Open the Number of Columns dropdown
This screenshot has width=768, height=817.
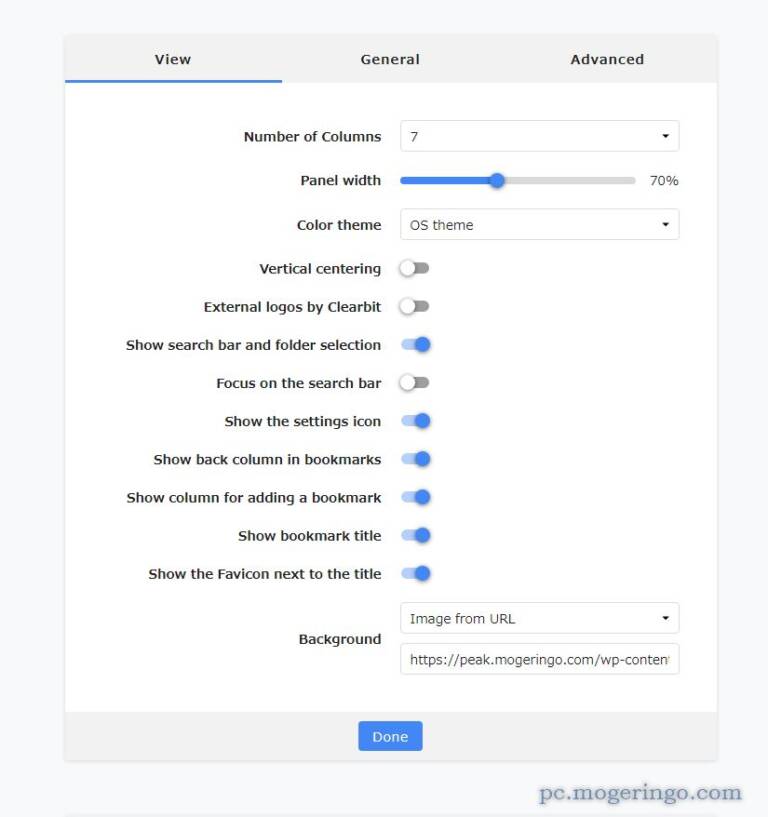click(539, 136)
